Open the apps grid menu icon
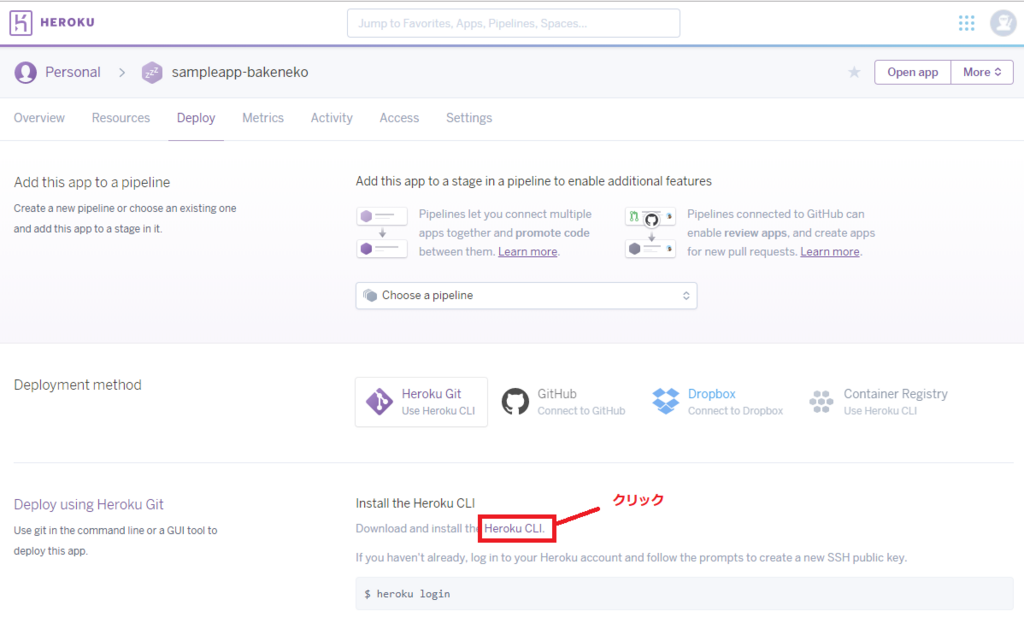Screen dimensions: 1024x623 tap(967, 24)
